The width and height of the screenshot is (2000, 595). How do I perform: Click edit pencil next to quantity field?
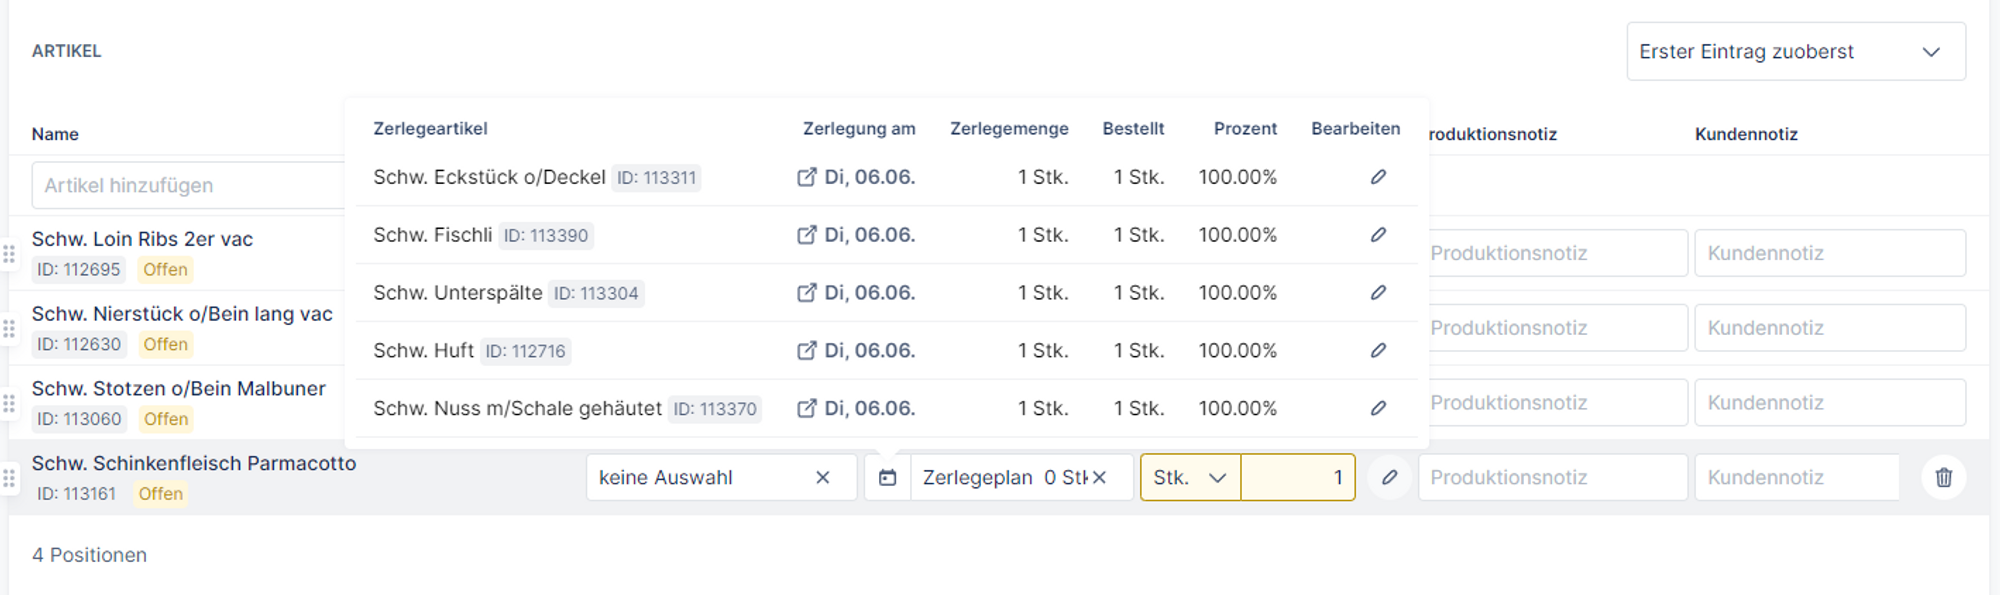1389,478
